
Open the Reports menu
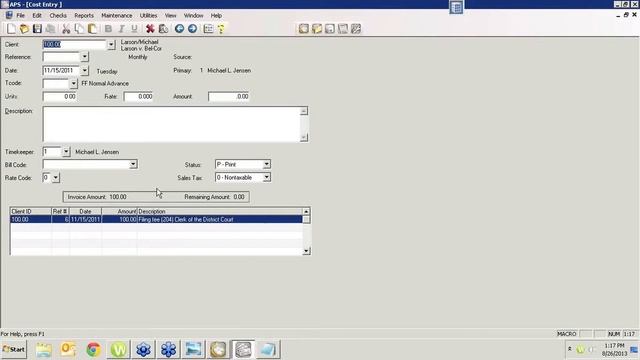84,16
